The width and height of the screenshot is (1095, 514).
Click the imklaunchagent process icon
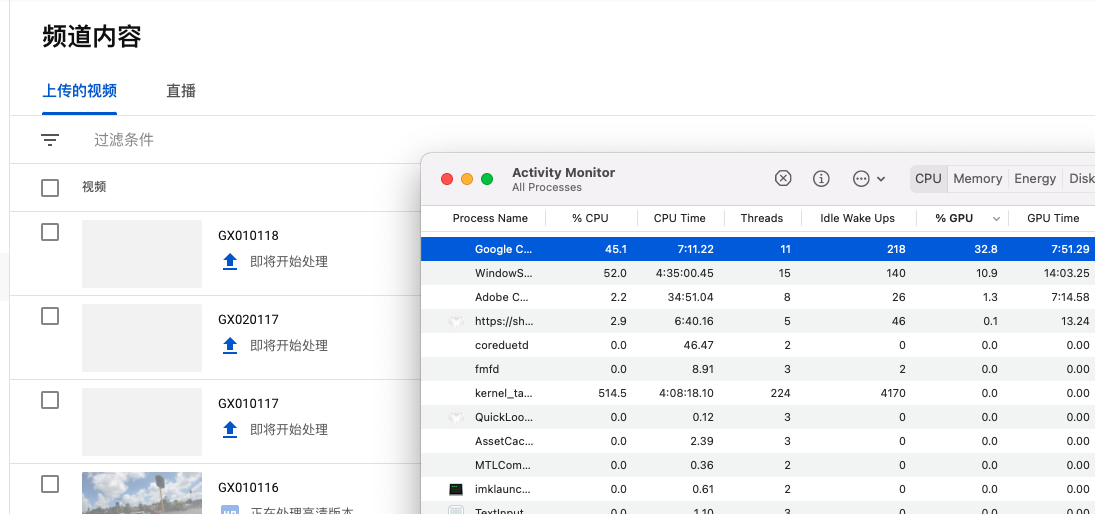pyautogui.click(x=456, y=489)
